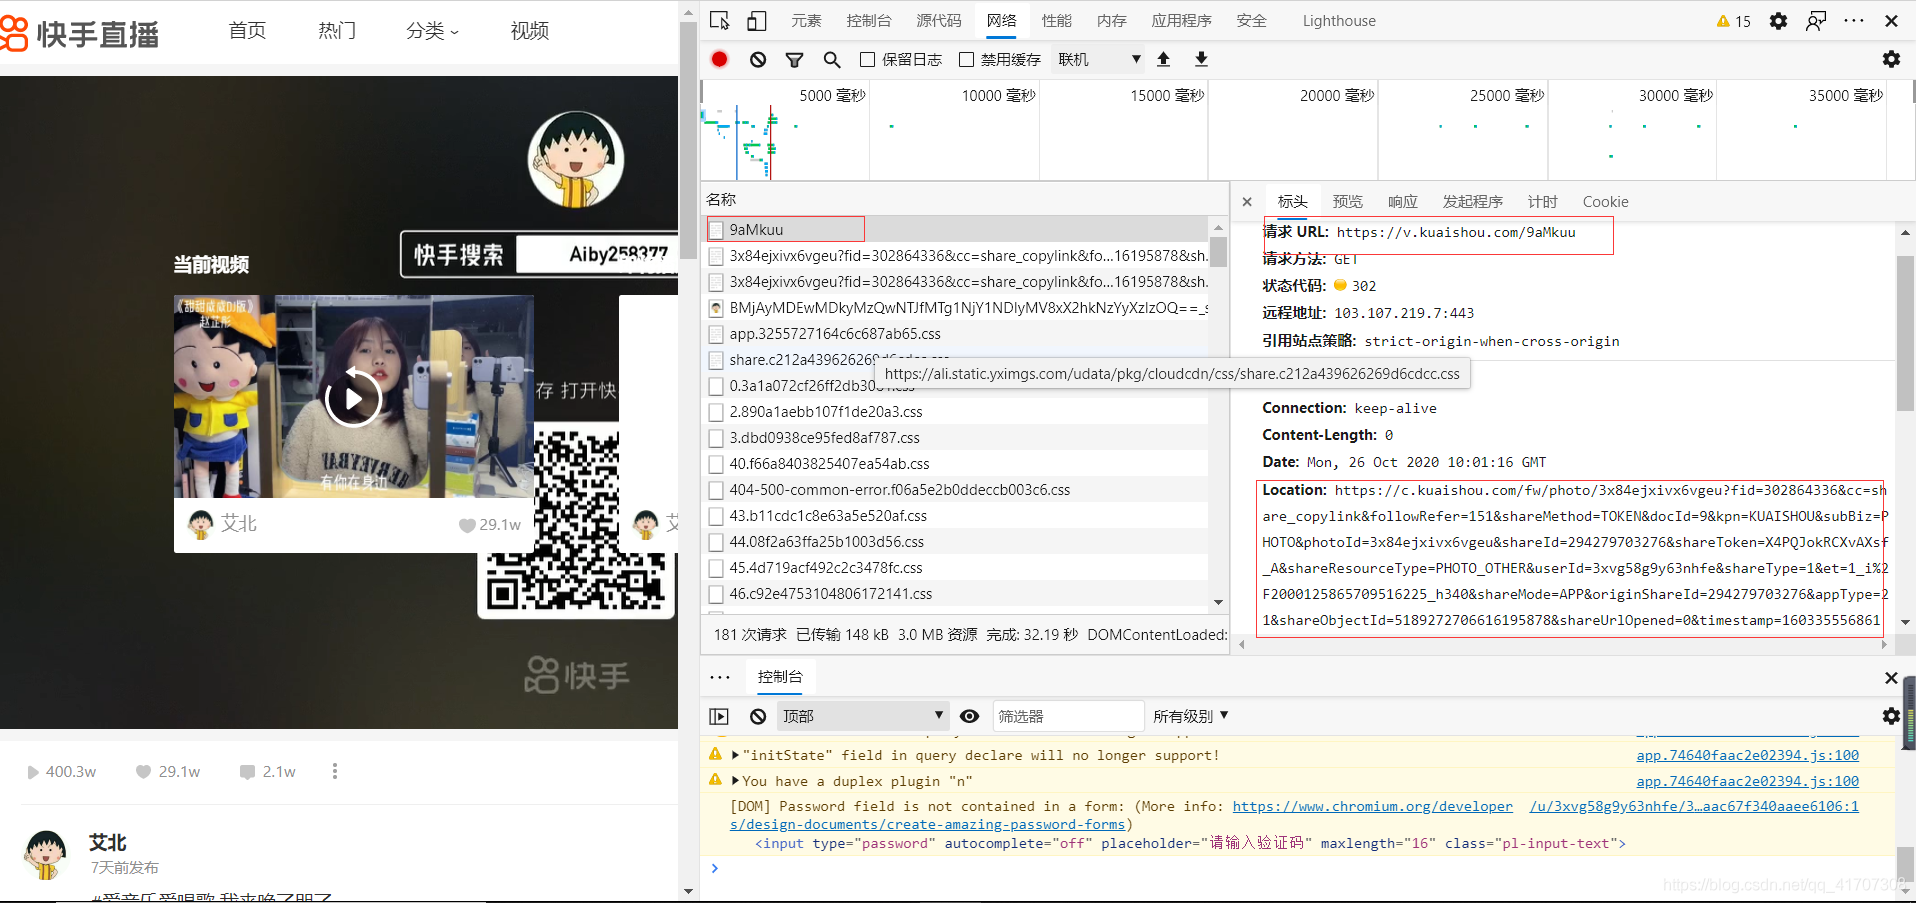
Task: Select the 404-500-common-error css request
Action: 955,490
